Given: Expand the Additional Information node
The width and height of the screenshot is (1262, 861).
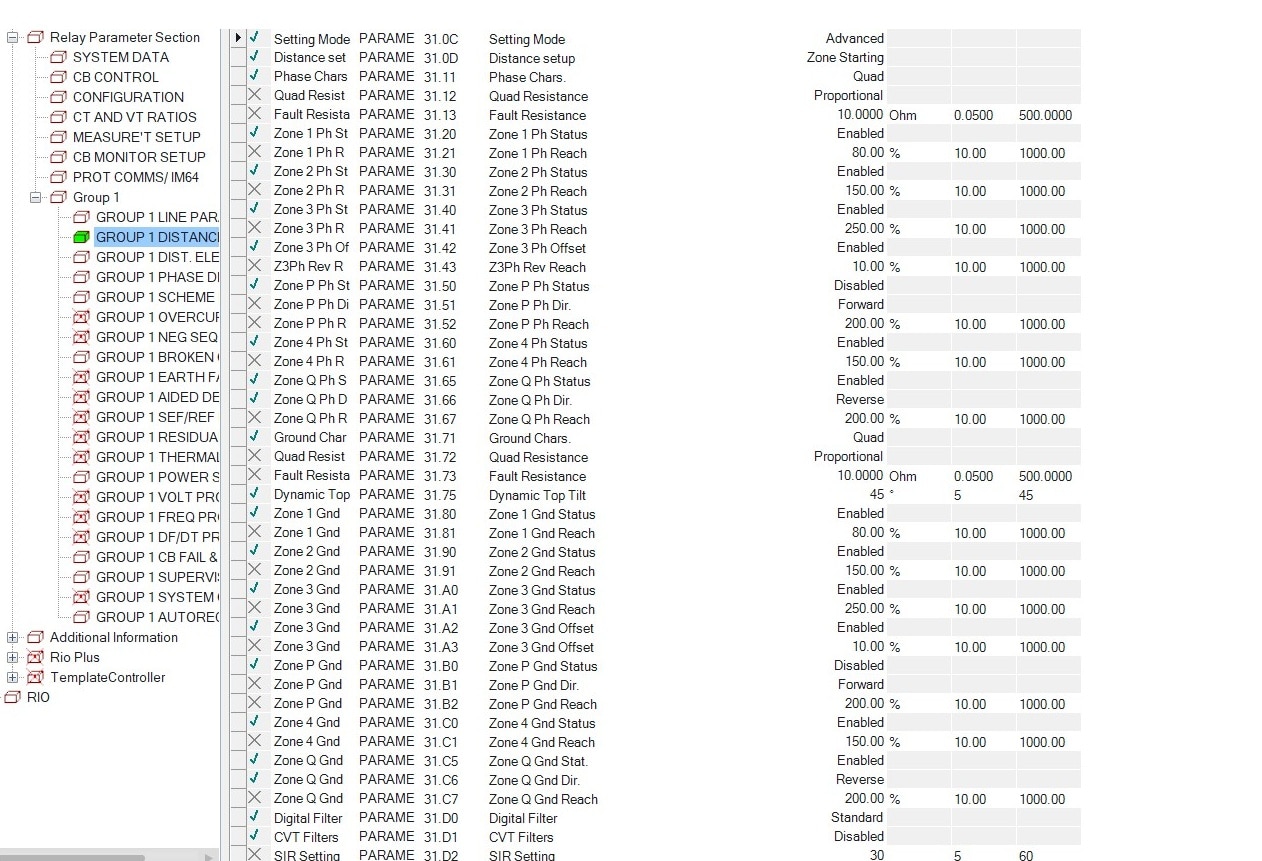Looking at the screenshot, I should point(13,637).
